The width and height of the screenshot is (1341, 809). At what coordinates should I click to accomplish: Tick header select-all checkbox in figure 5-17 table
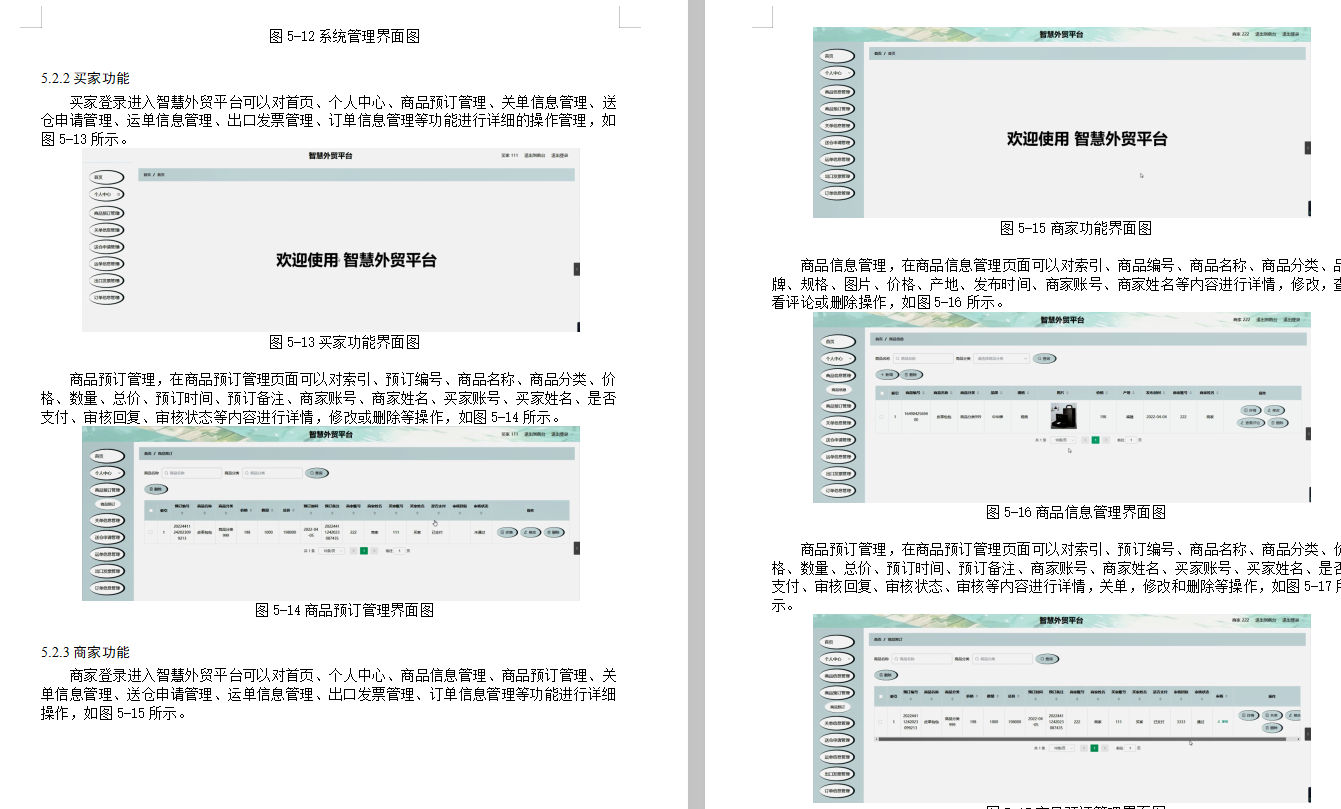coord(880,697)
